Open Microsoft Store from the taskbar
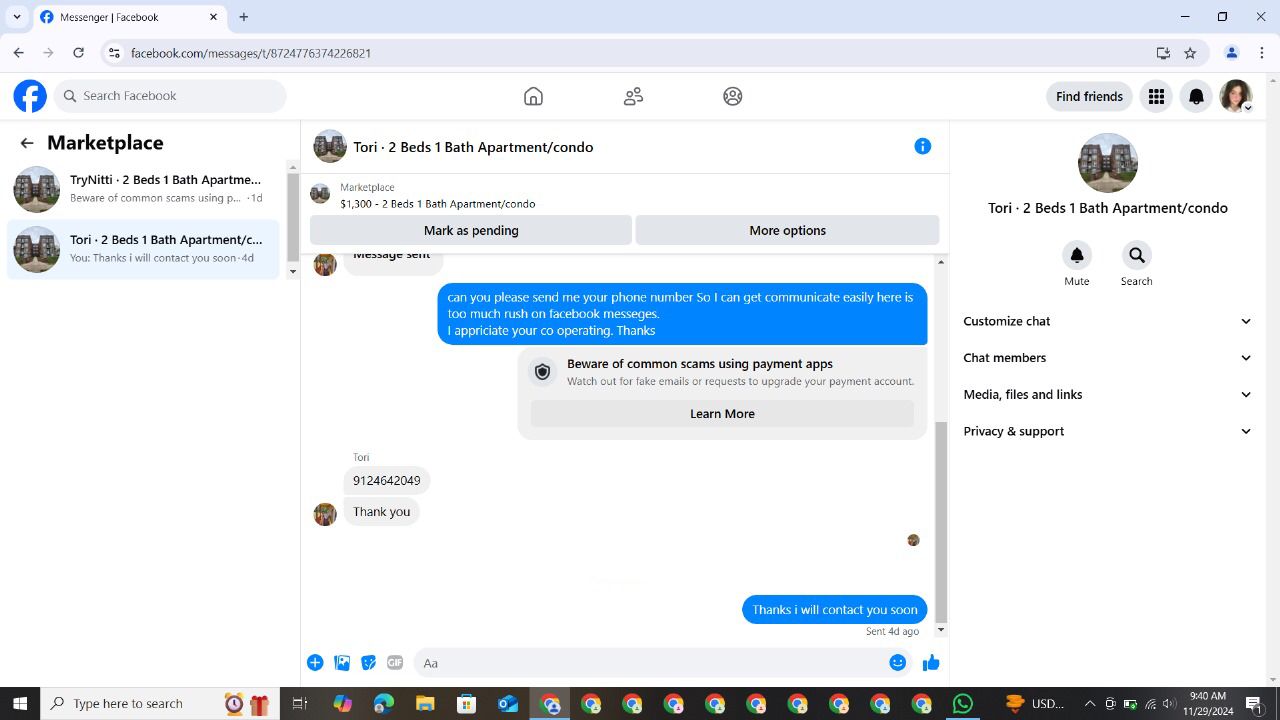 point(466,704)
